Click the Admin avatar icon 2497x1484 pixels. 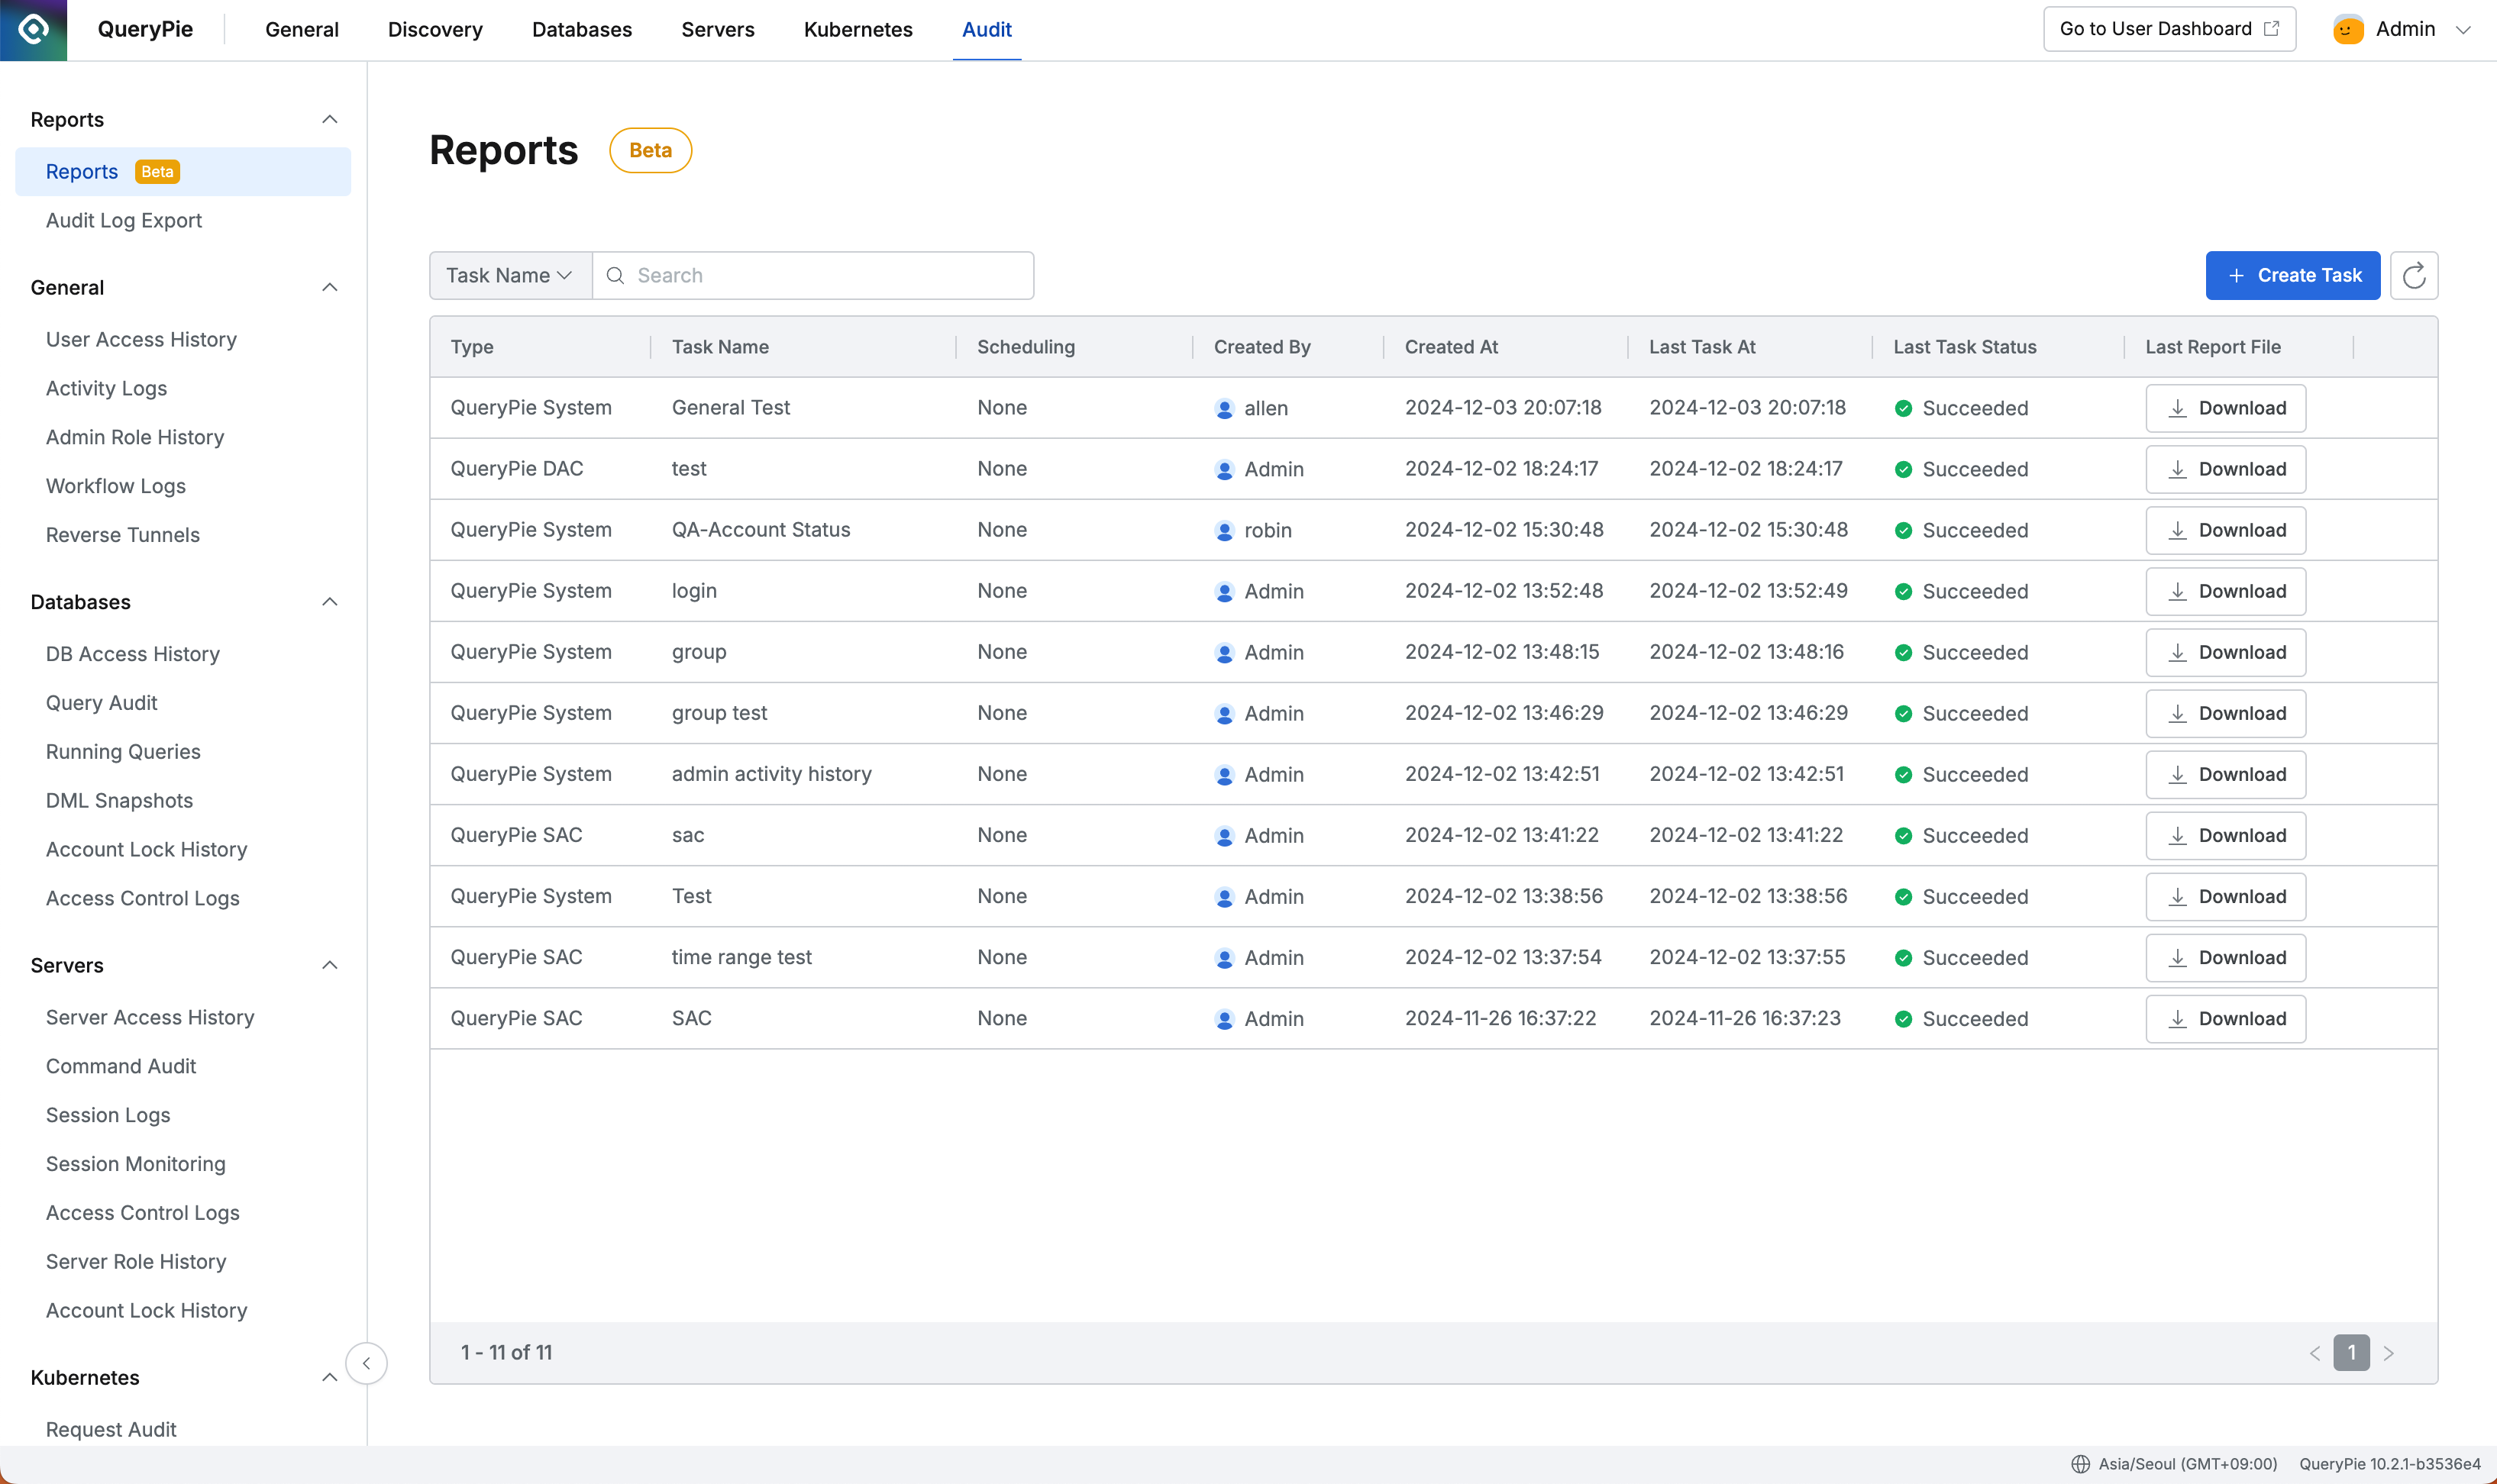[2347, 29]
